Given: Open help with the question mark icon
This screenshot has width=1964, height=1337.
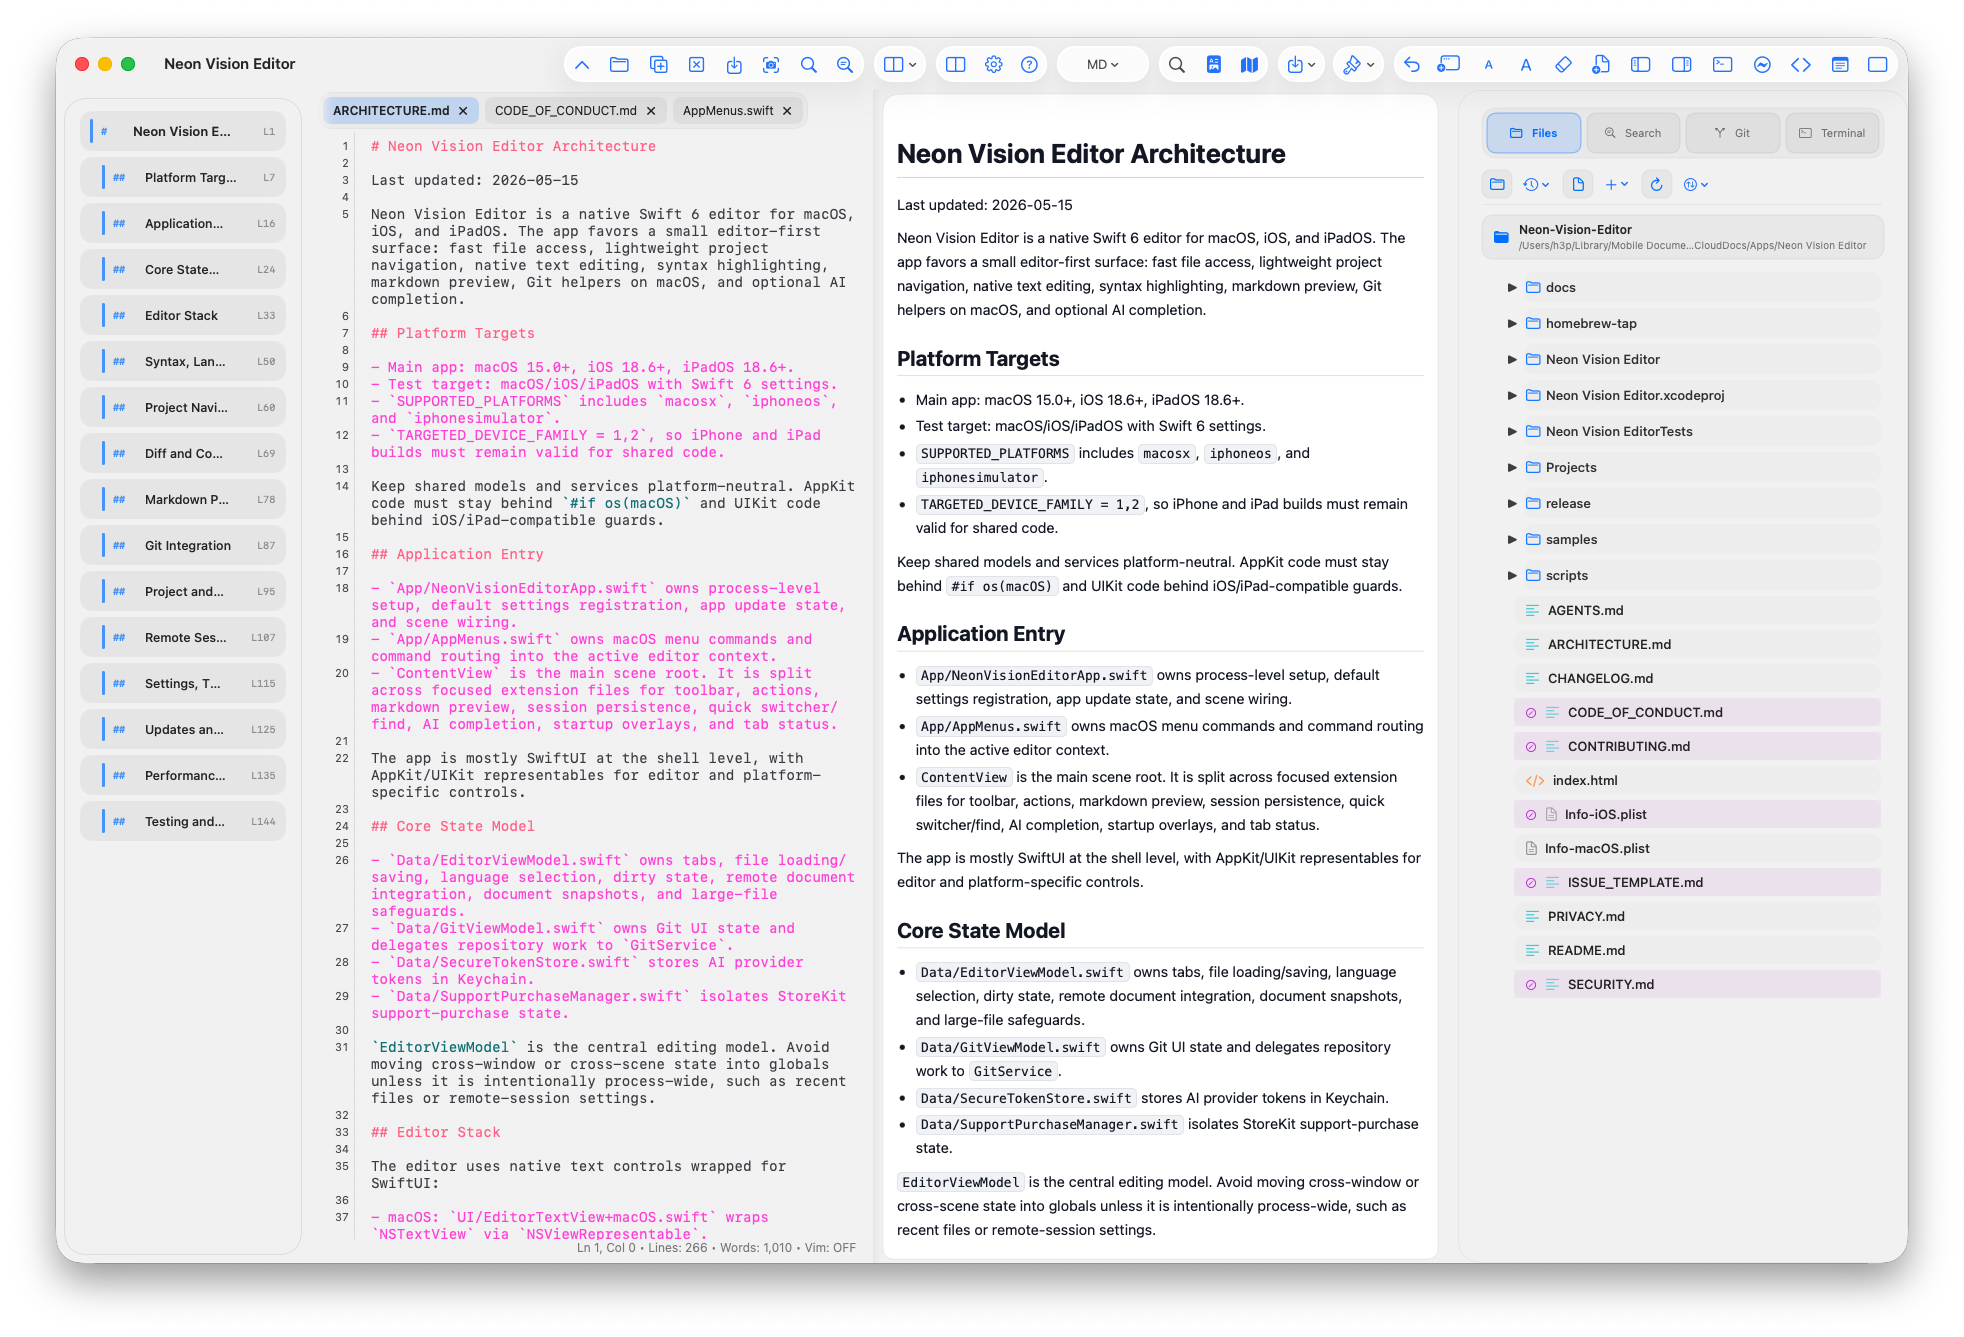Looking at the screenshot, I should (1029, 65).
